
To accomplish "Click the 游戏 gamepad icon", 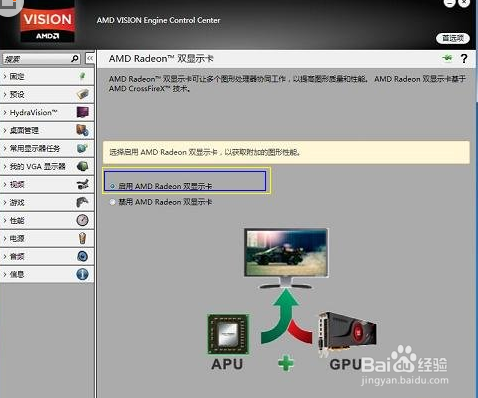I will tap(82, 202).
